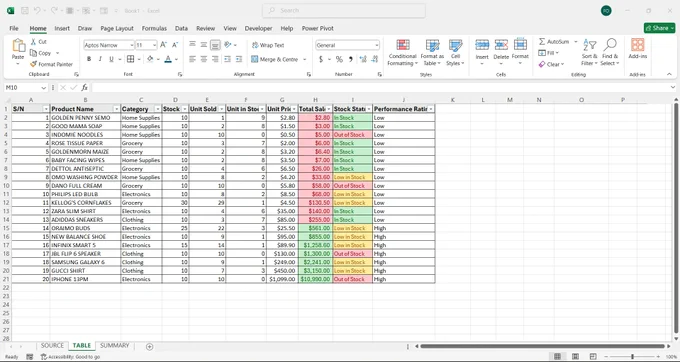Select cell with IPHONE 13PM
The height and width of the screenshot is (362, 680).
point(85,279)
